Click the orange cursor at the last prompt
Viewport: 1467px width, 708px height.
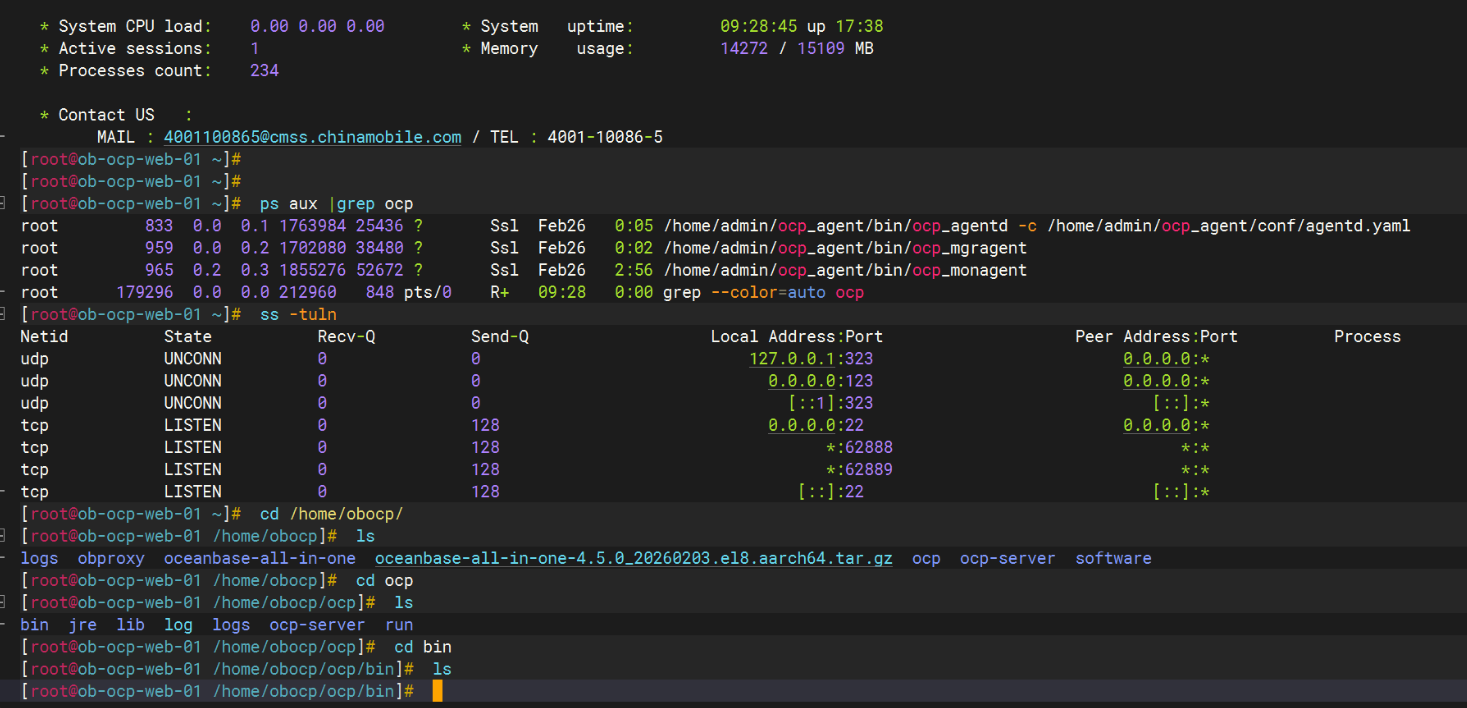437,691
